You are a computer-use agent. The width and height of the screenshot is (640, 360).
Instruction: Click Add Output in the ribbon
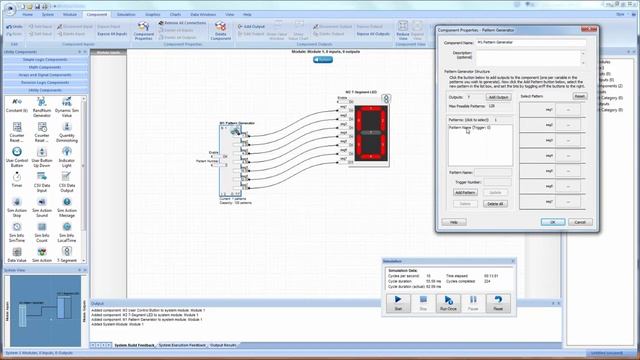click(x=251, y=26)
